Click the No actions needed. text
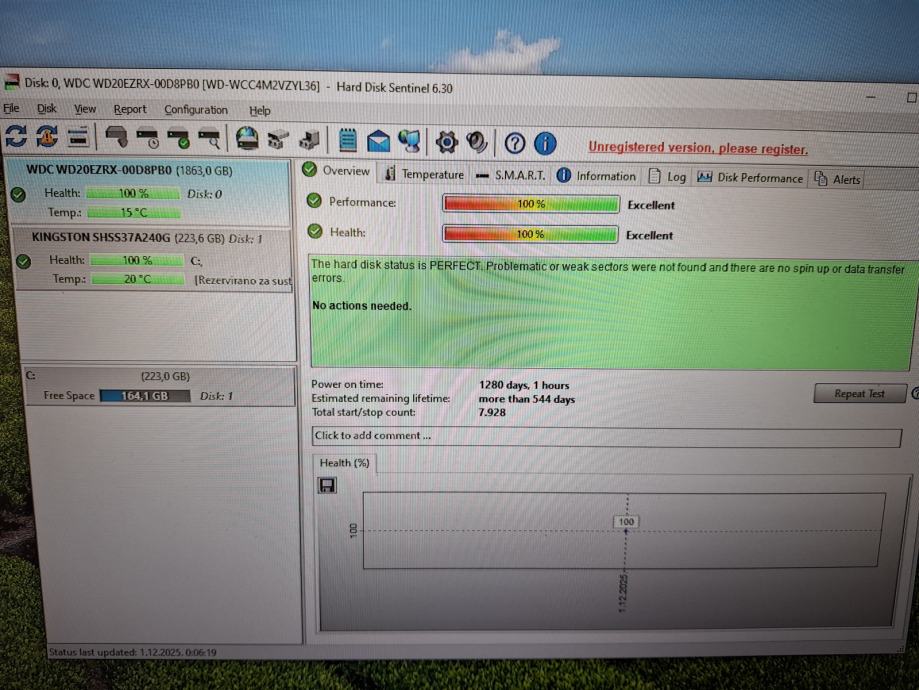Viewport: 919px width, 690px height. tap(362, 305)
